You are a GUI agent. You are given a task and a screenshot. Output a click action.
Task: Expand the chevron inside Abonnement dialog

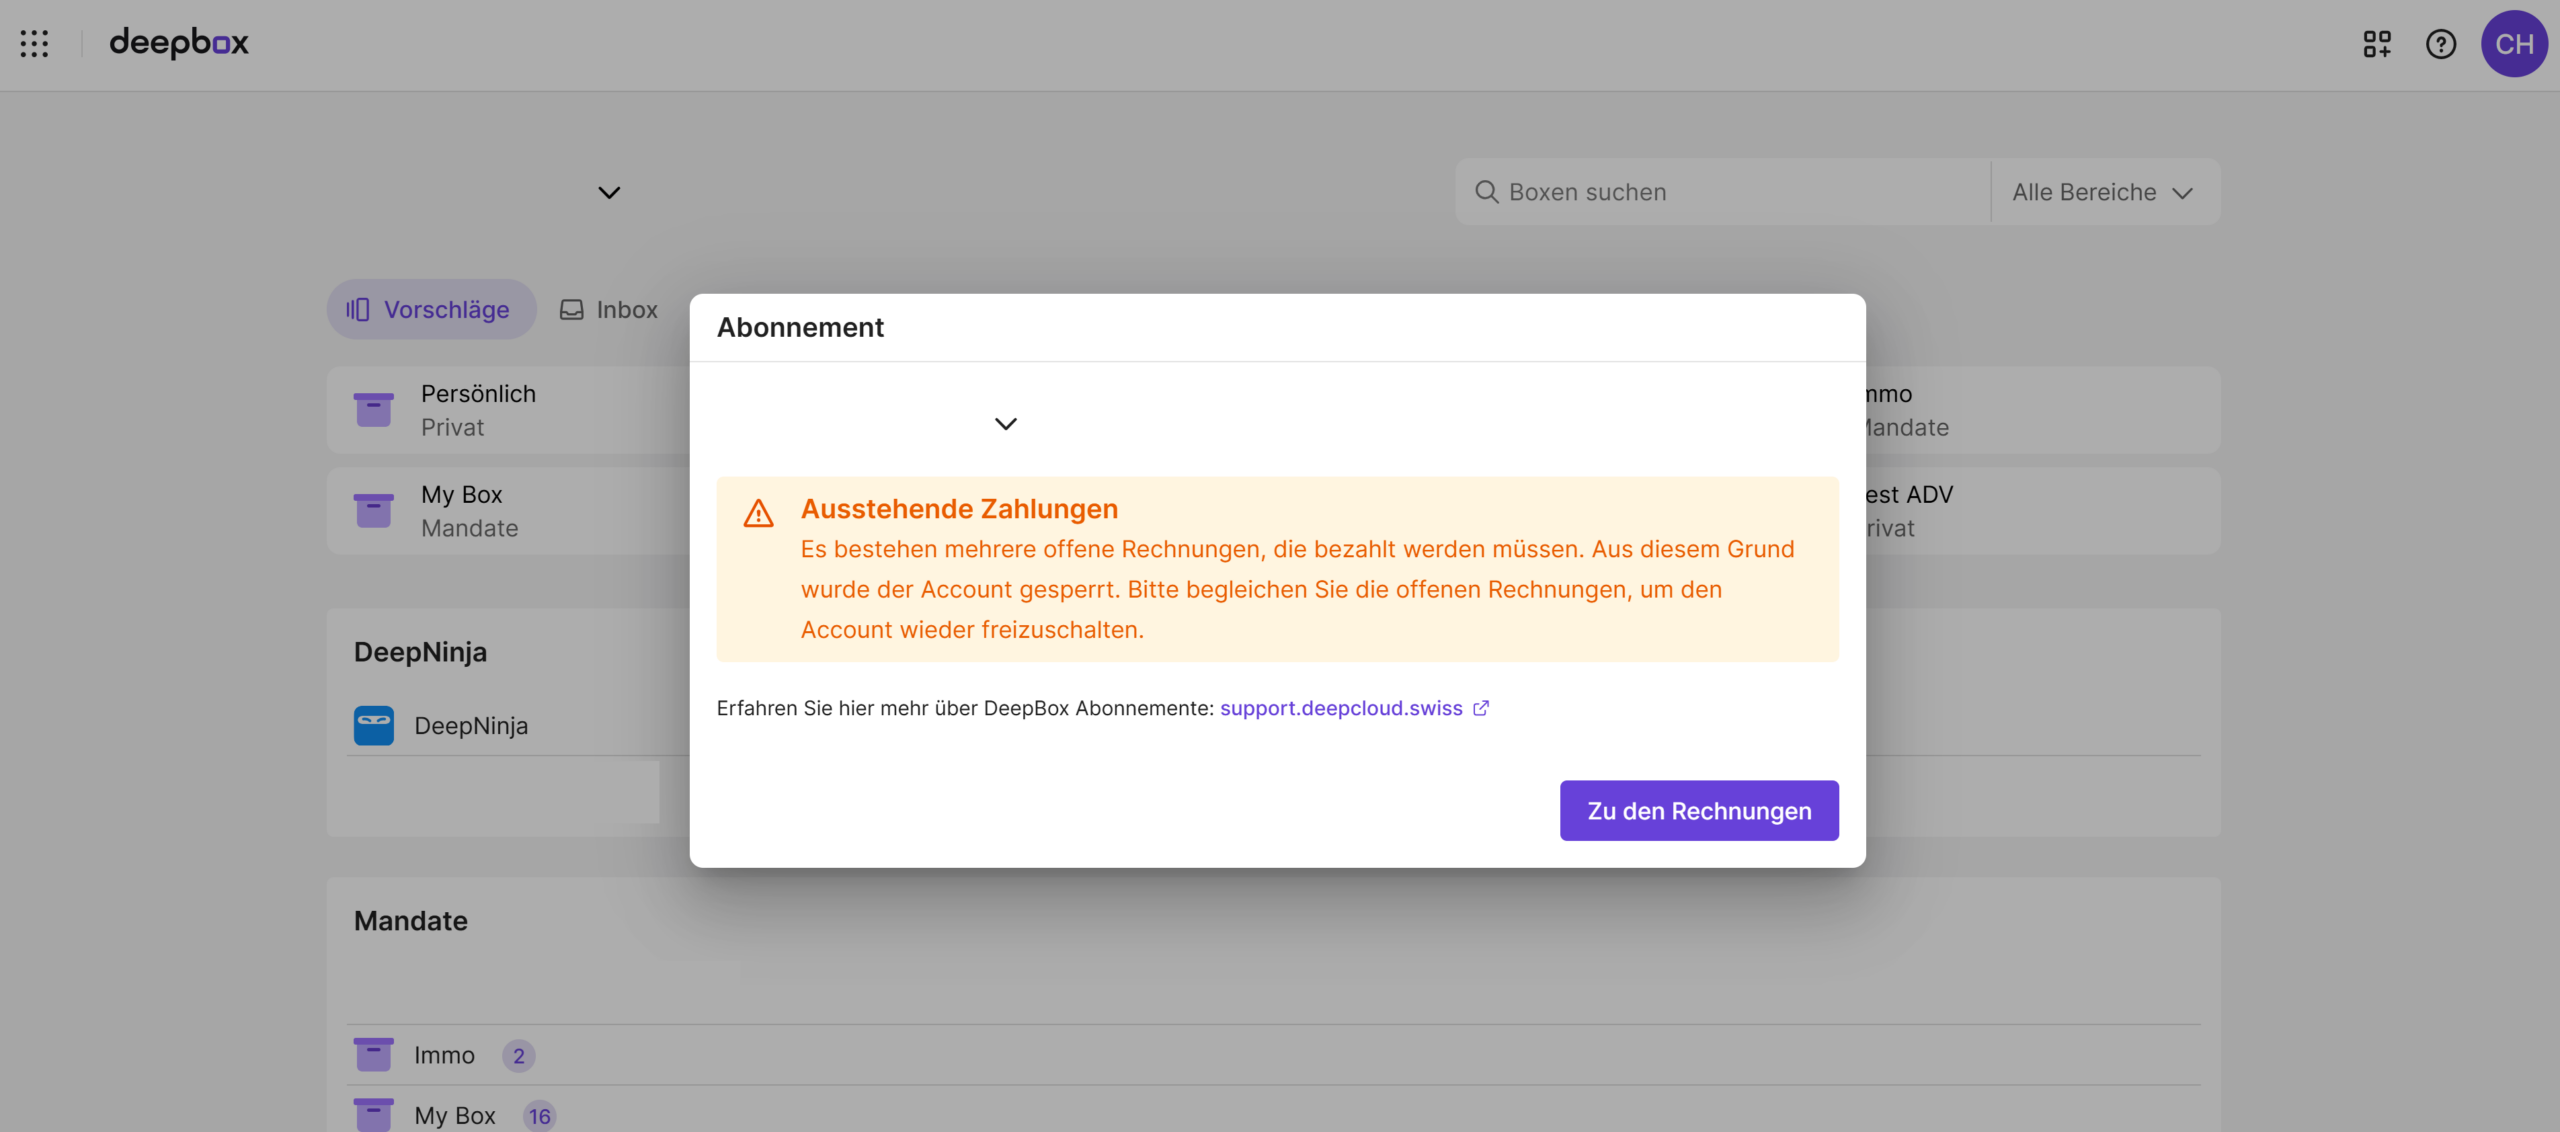pos(1005,424)
